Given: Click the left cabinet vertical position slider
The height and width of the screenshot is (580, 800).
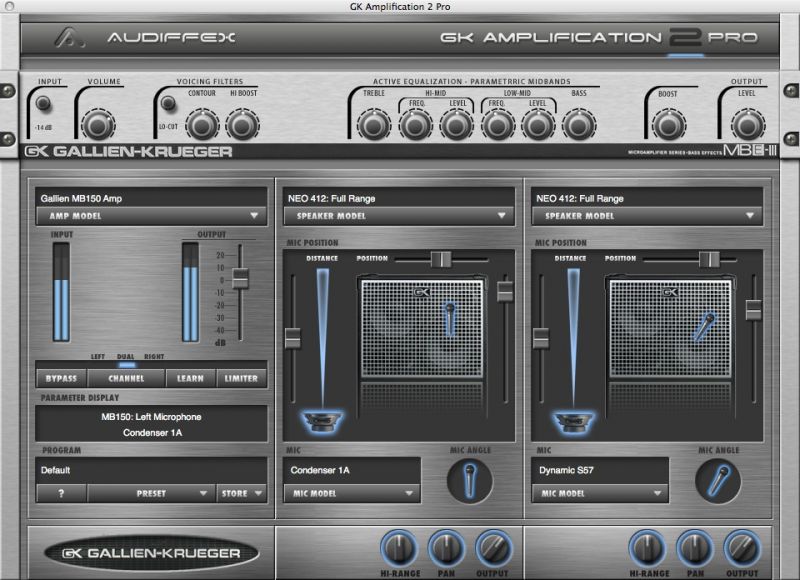Looking at the screenshot, I should click(x=505, y=291).
